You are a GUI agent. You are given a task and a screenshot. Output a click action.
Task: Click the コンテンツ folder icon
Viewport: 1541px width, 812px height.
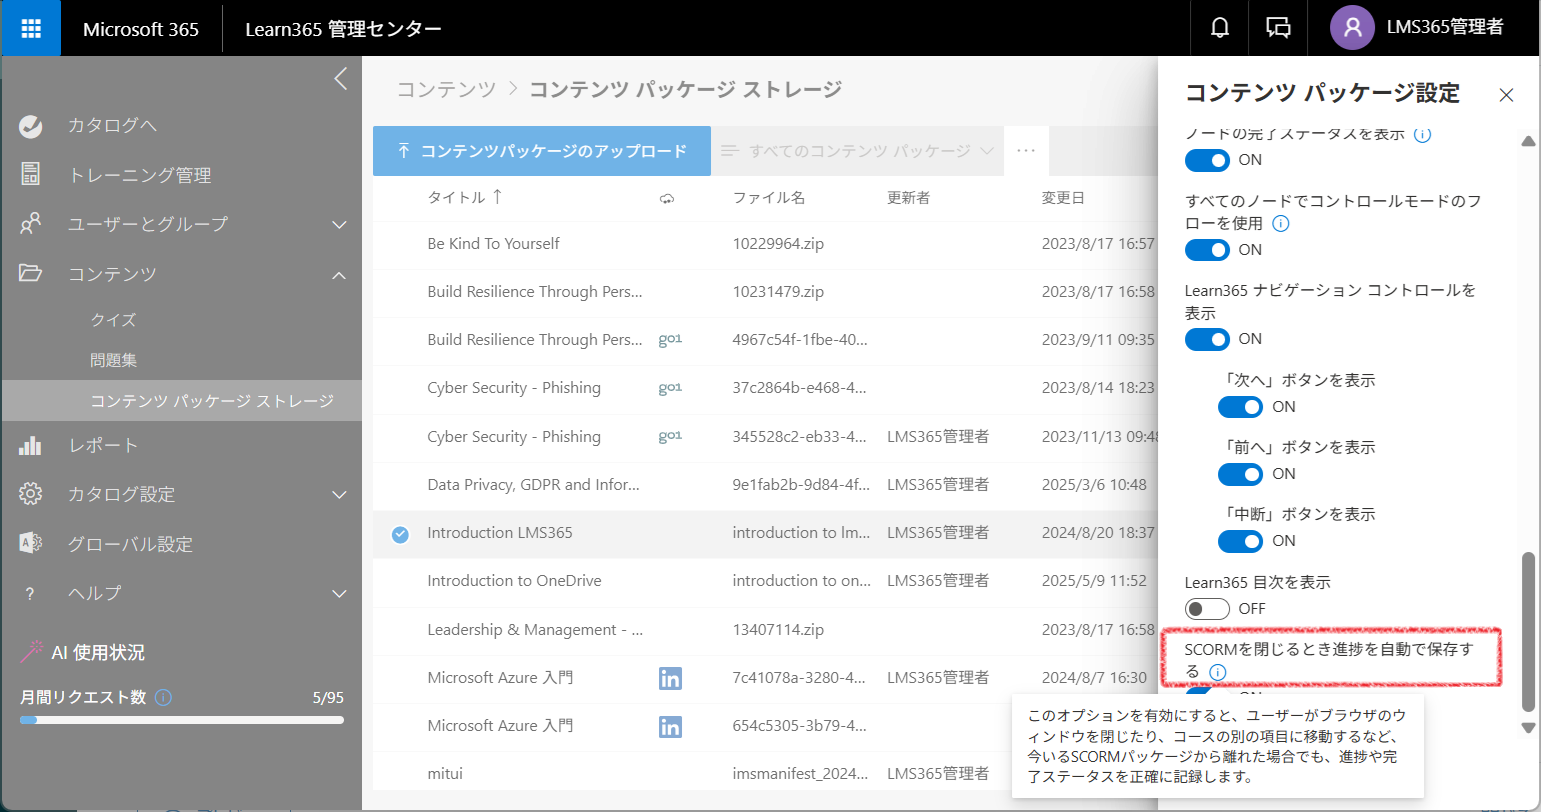click(x=31, y=273)
